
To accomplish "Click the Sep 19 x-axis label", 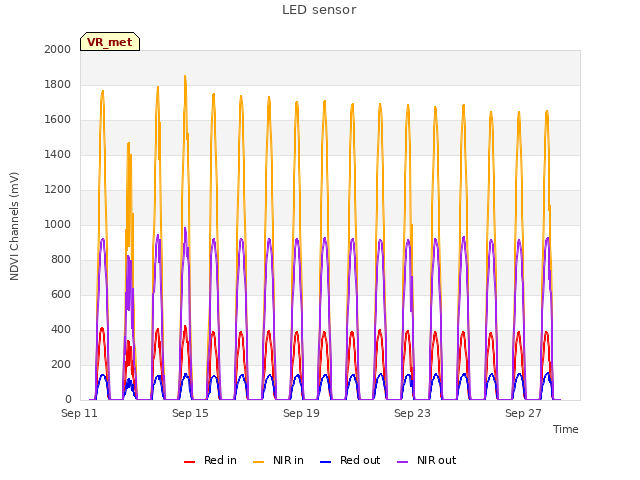I will pos(301,413).
